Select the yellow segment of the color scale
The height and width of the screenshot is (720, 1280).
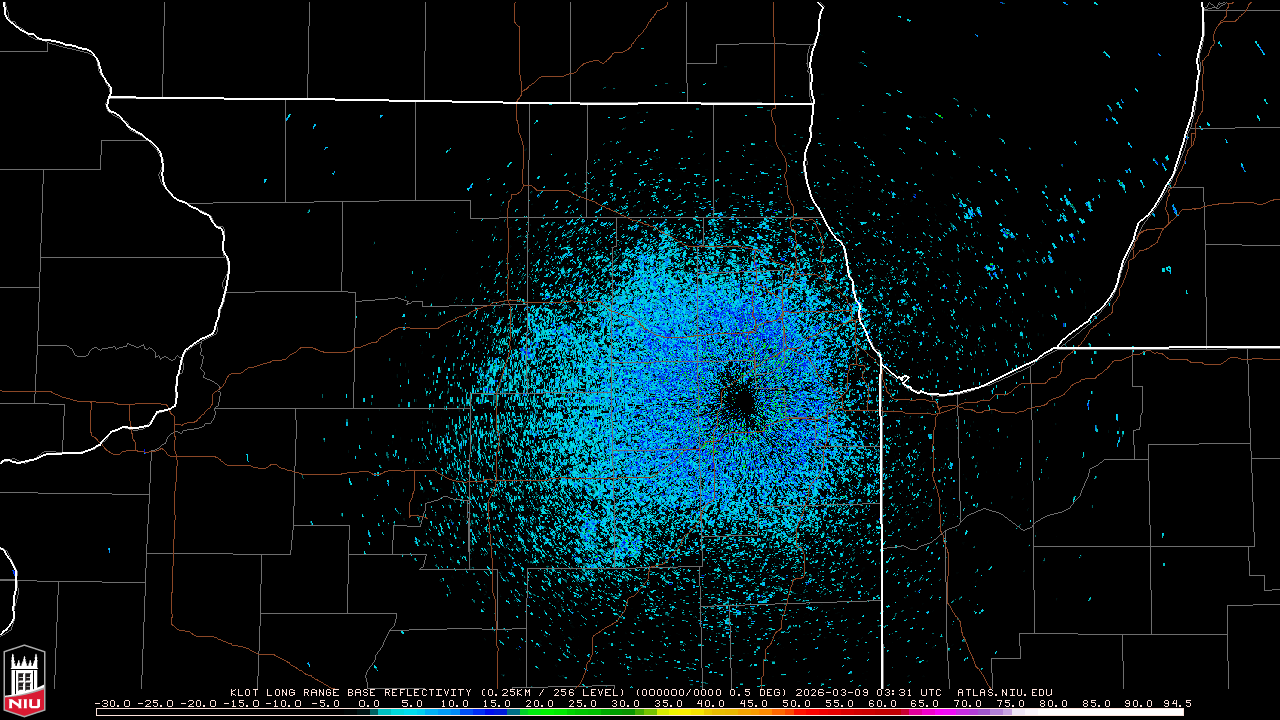pyautogui.click(x=680, y=712)
